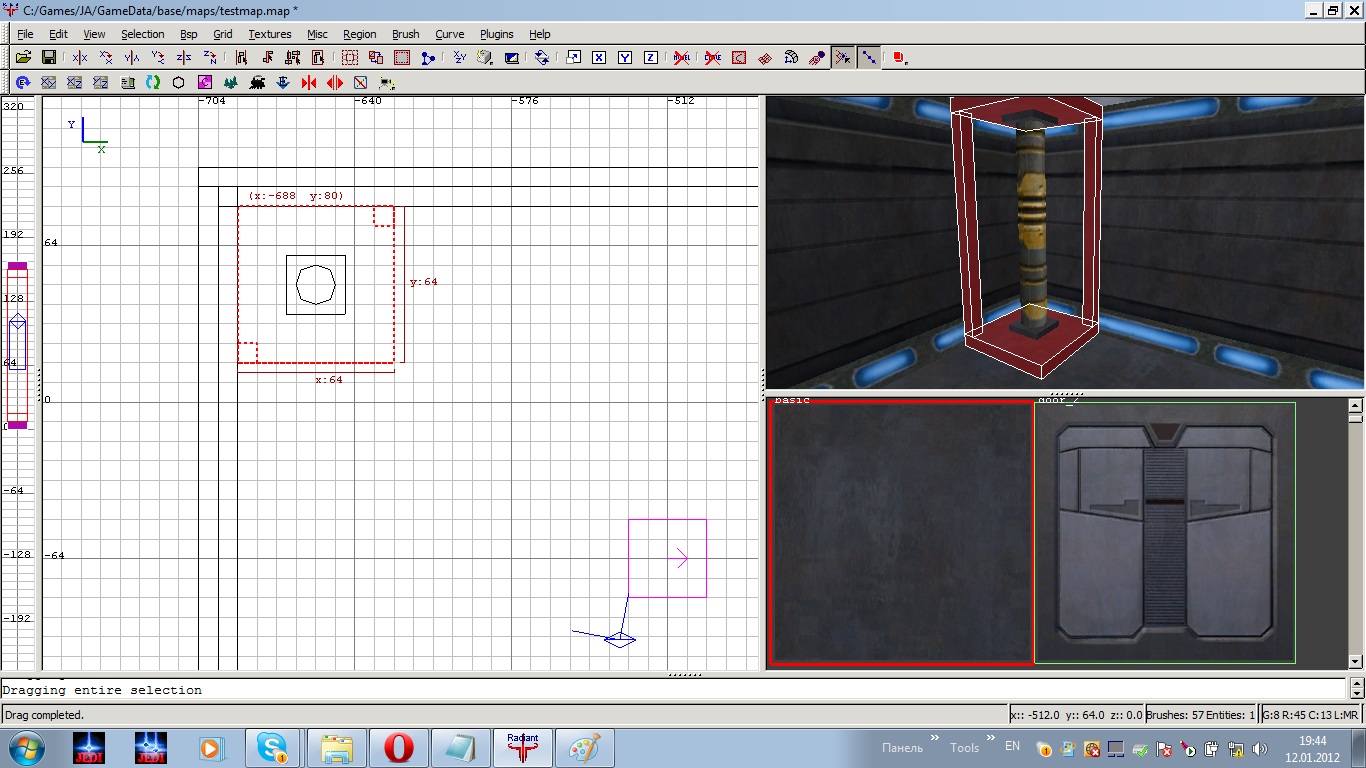
Task: Open the Bsp menu
Action: coord(189,34)
